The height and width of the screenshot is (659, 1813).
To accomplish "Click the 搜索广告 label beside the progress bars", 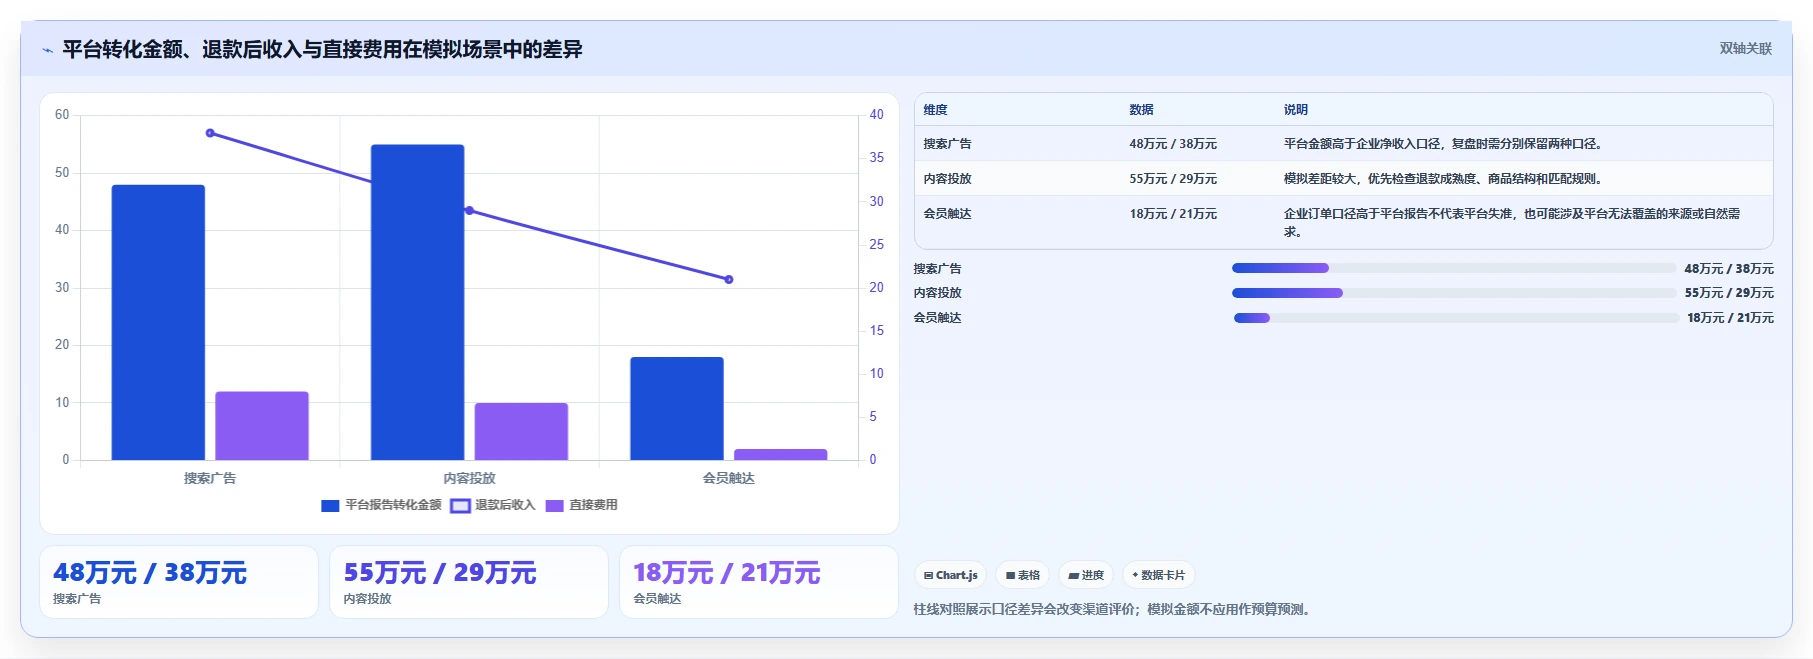I will (937, 269).
